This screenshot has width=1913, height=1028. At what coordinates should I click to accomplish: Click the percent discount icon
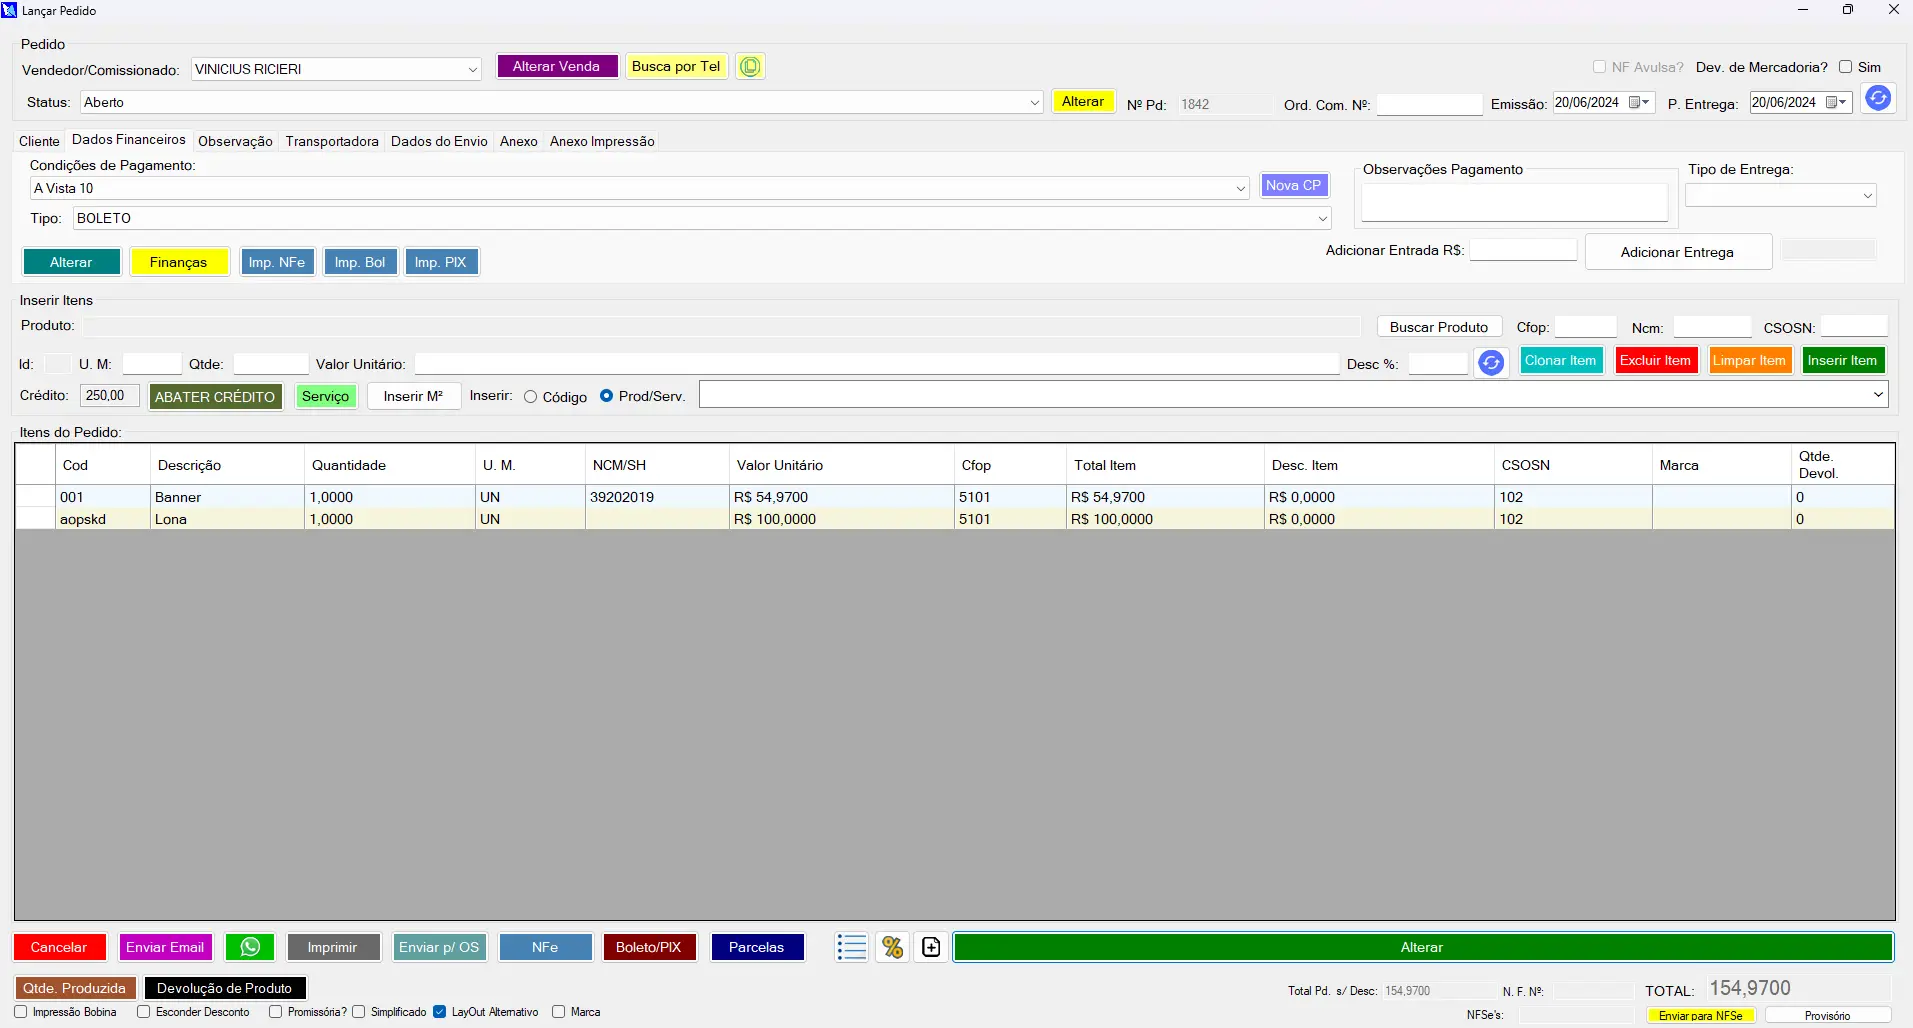tap(892, 947)
